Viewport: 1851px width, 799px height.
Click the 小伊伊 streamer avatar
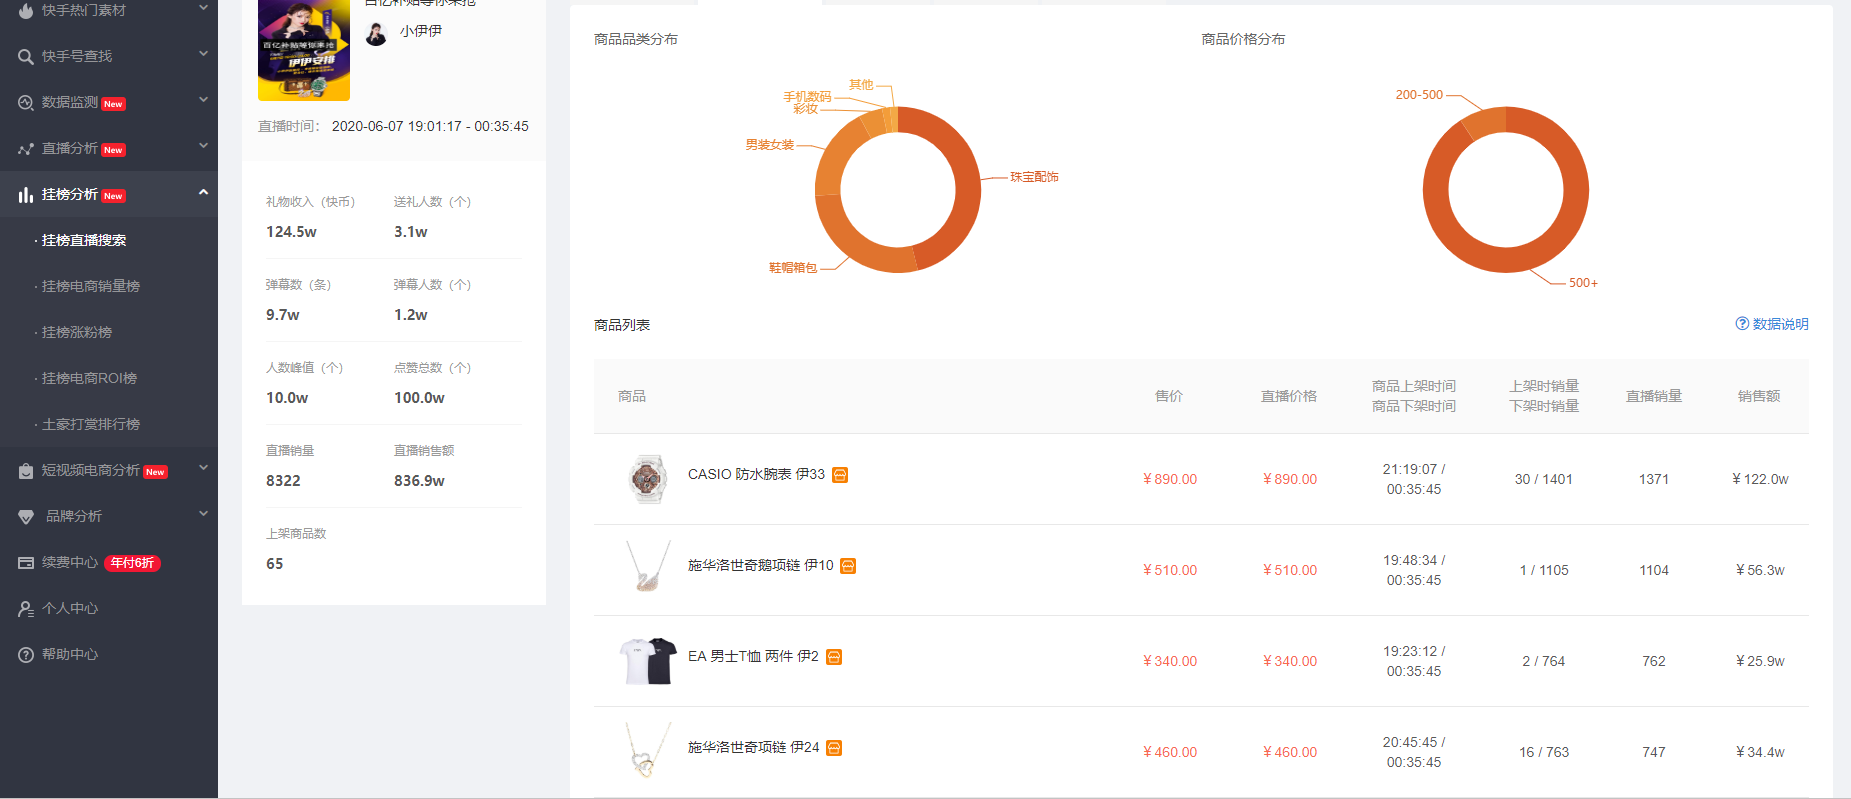[376, 34]
